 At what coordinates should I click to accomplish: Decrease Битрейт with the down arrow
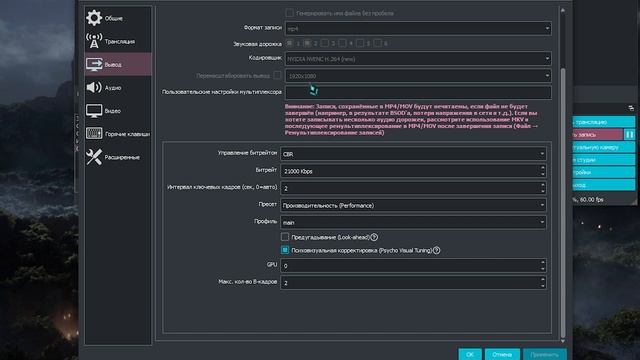tap(542, 174)
